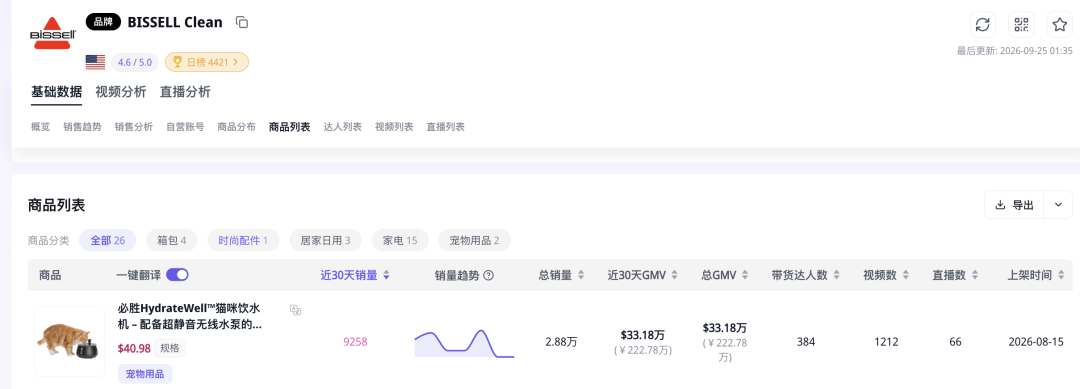This screenshot has width=1080, height=389.
Task: Open the daily rank 4421 badge
Action: point(207,62)
